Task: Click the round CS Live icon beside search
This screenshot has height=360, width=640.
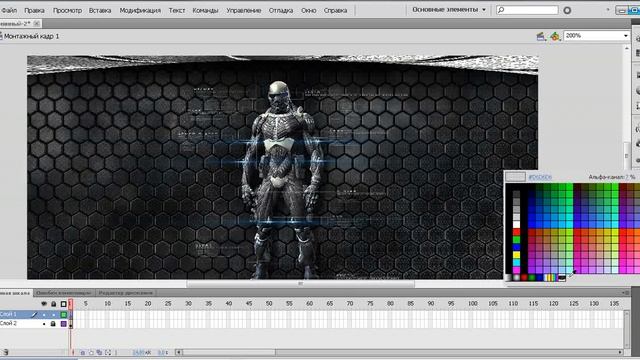Action: (x=567, y=10)
